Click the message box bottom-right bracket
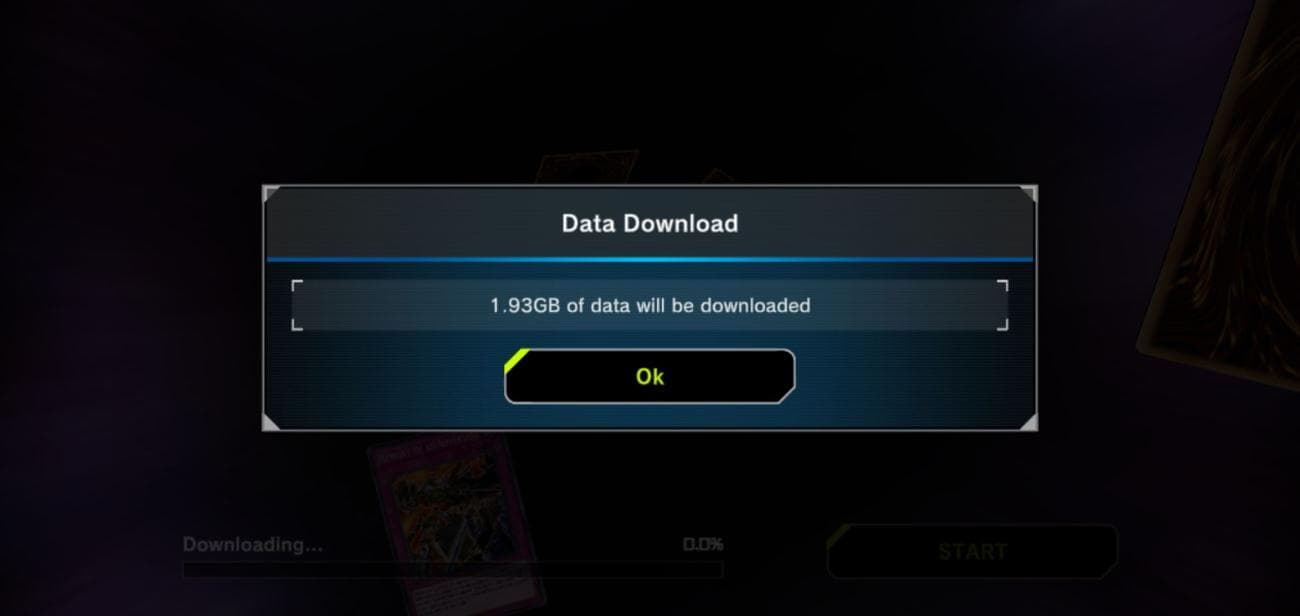This screenshot has height=616, width=1300. pyautogui.click(x=1002, y=324)
